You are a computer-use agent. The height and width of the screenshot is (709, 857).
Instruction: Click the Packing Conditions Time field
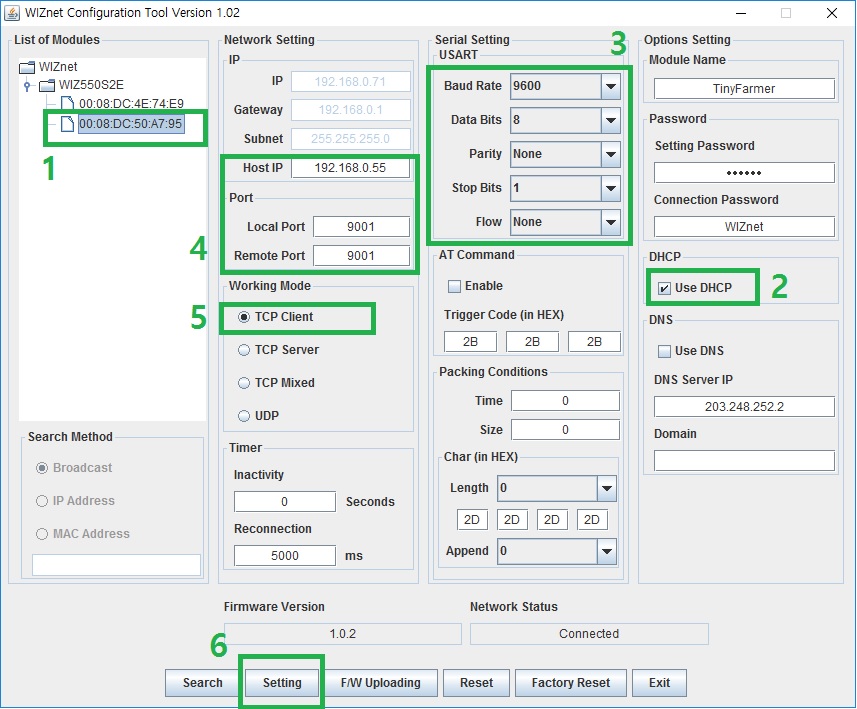(x=565, y=401)
